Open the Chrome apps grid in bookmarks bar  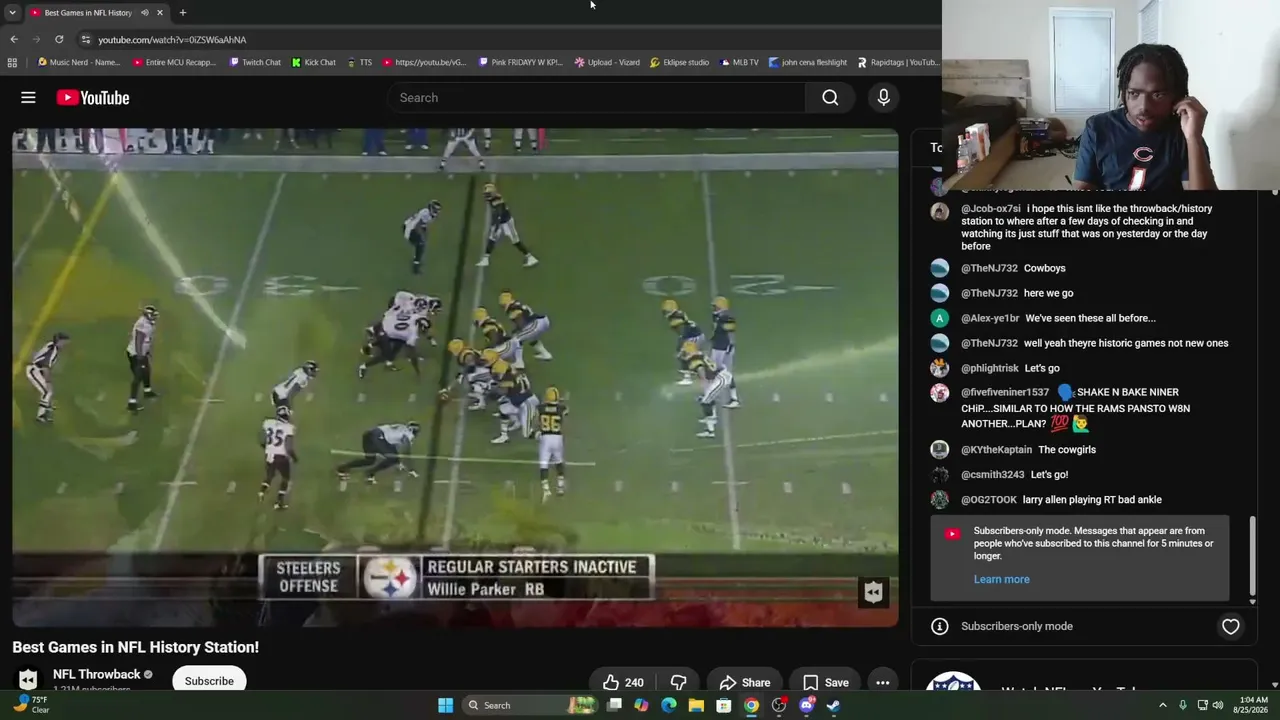pyautogui.click(x=12, y=62)
